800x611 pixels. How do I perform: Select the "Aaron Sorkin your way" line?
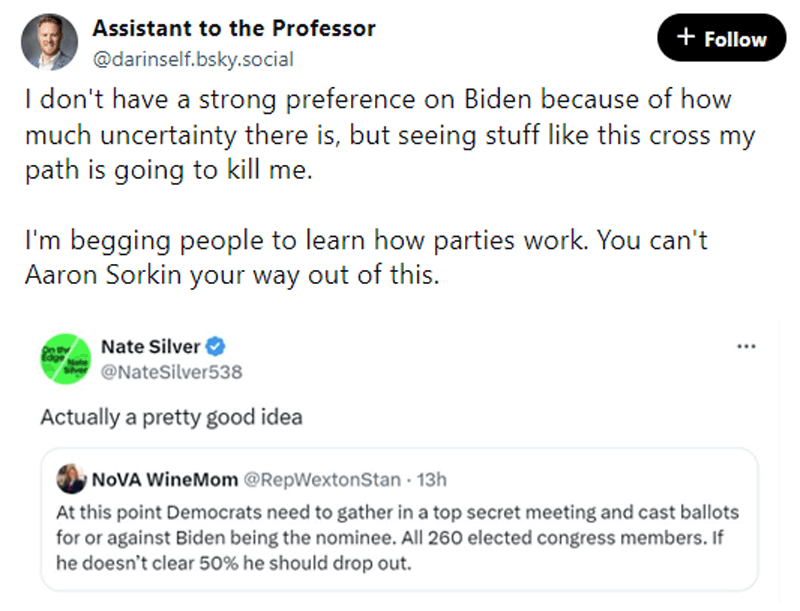(x=232, y=275)
